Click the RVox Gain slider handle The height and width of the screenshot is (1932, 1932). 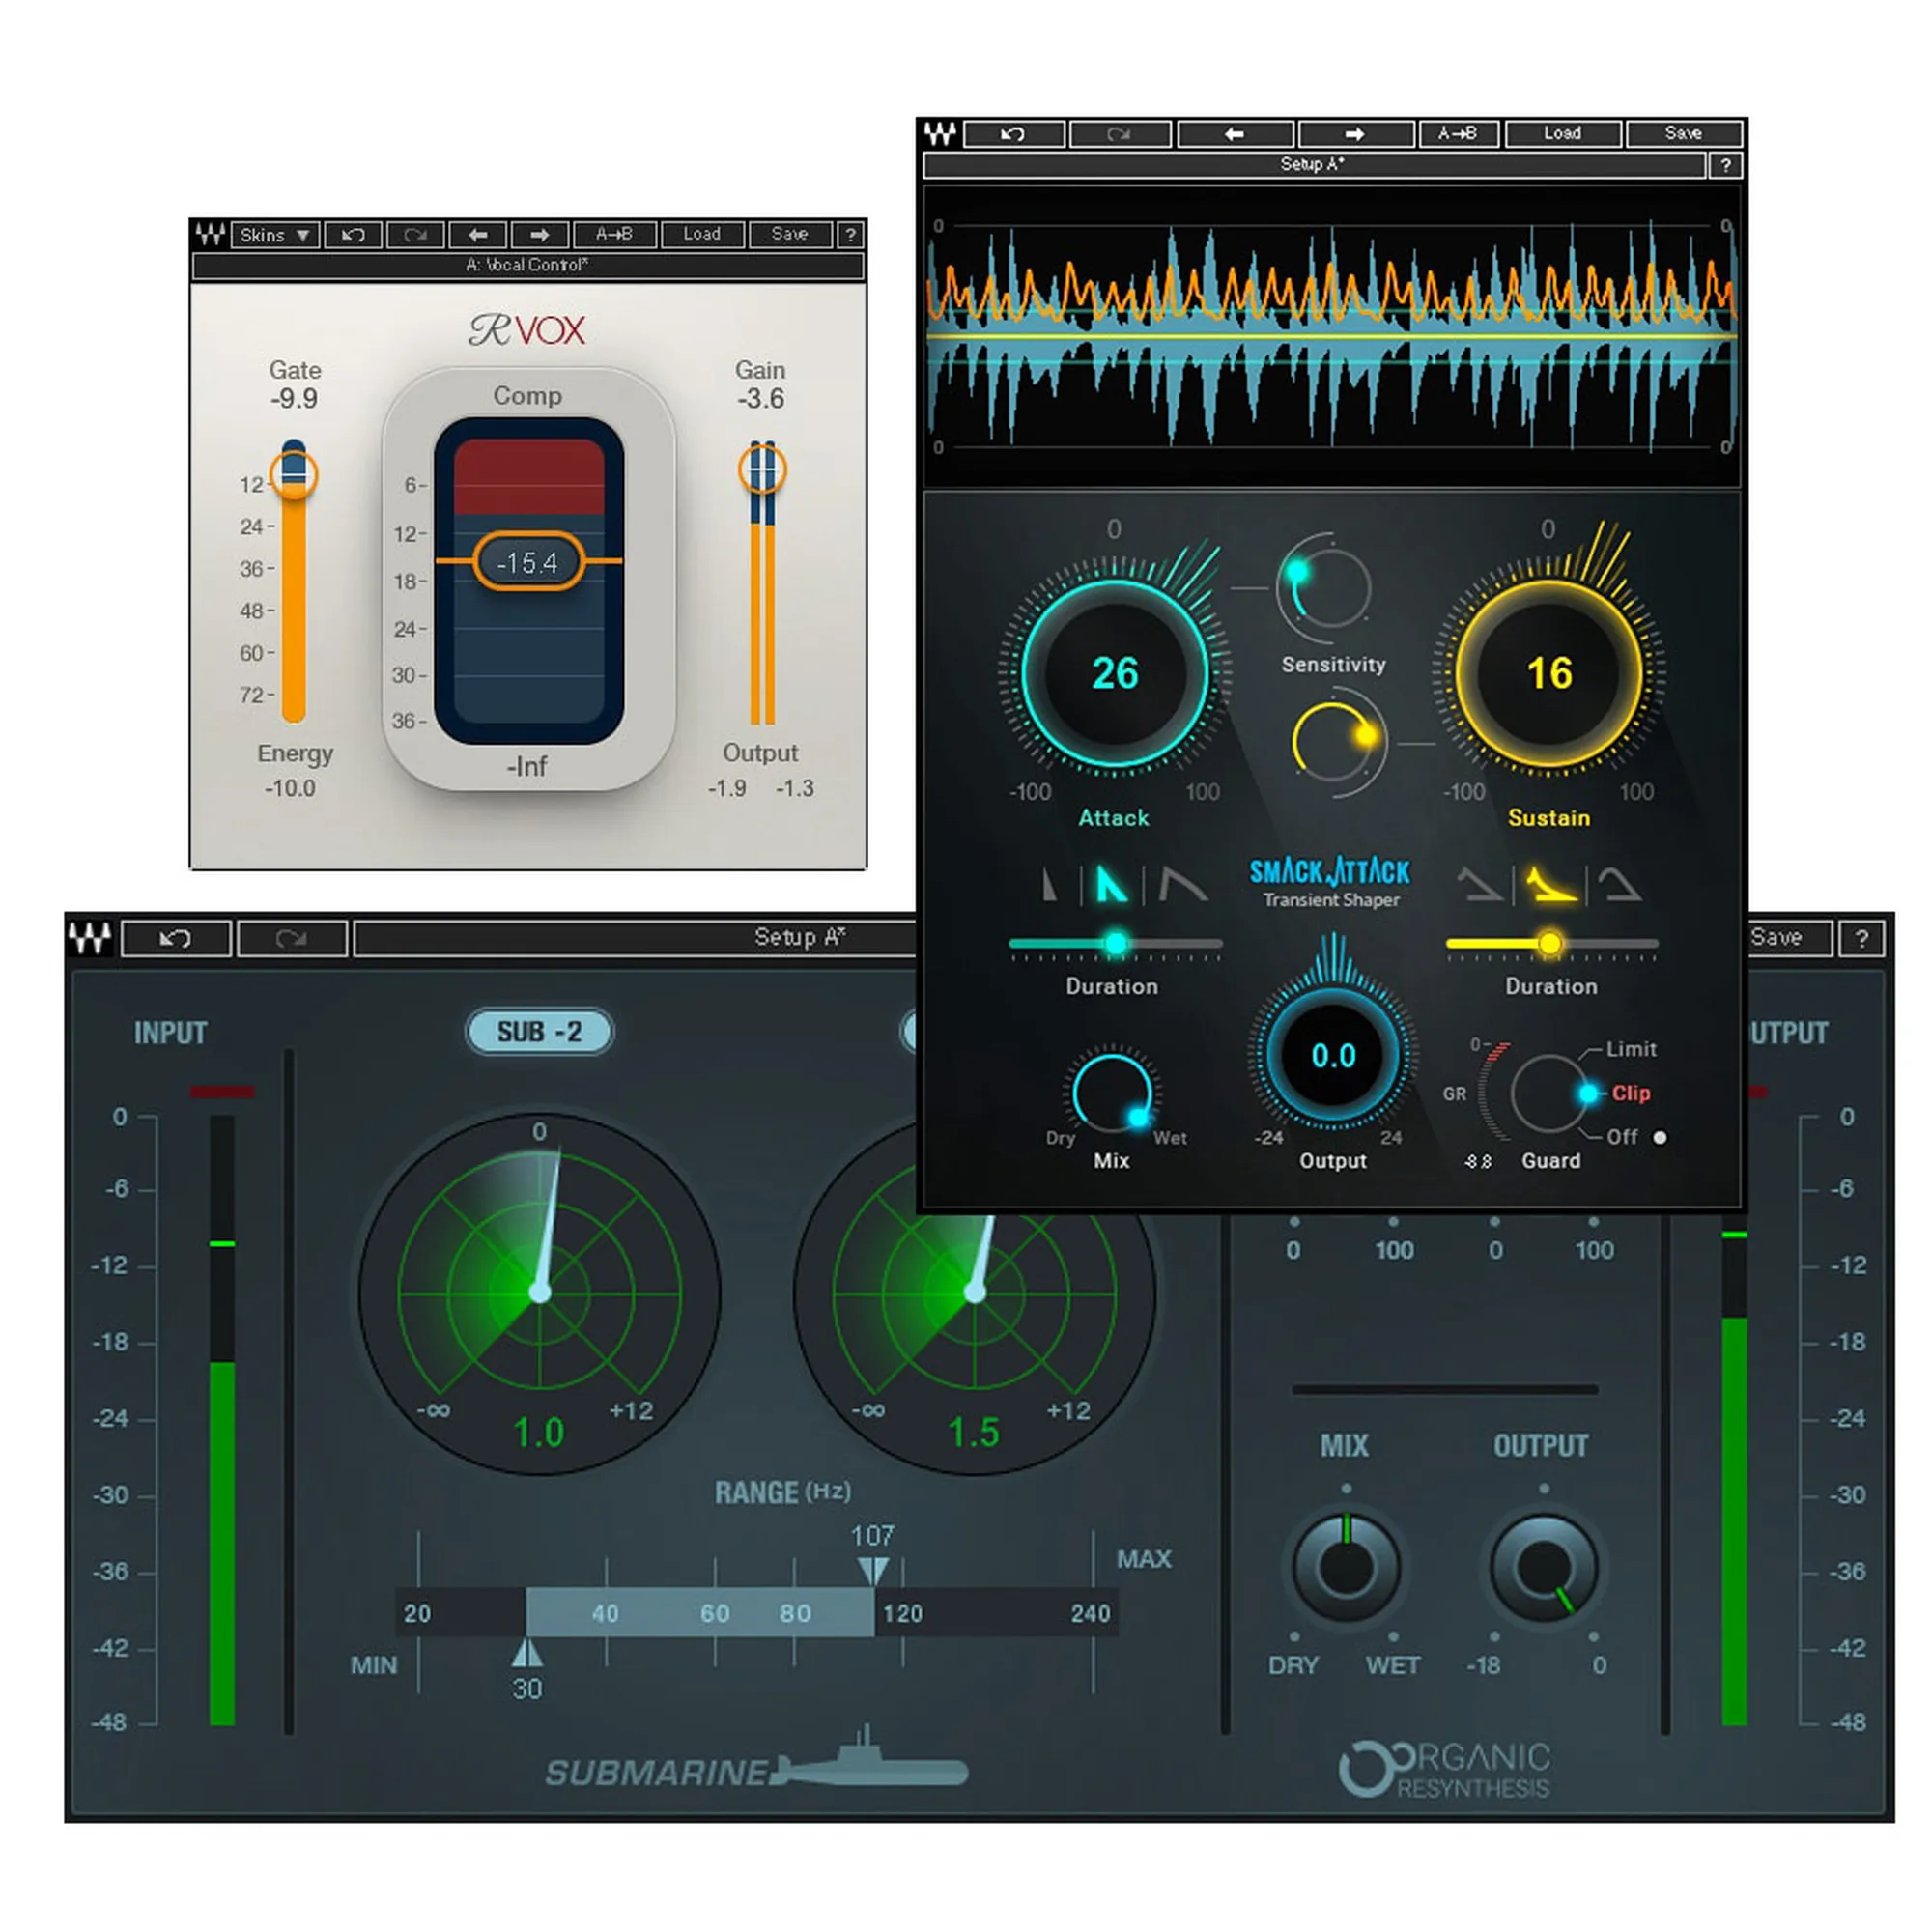click(x=763, y=469)
